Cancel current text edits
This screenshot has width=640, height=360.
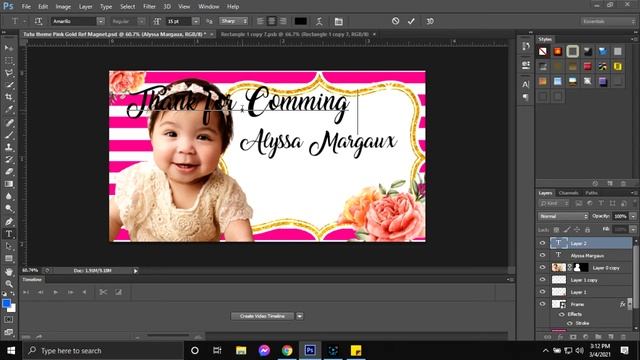tap(395, 21)
